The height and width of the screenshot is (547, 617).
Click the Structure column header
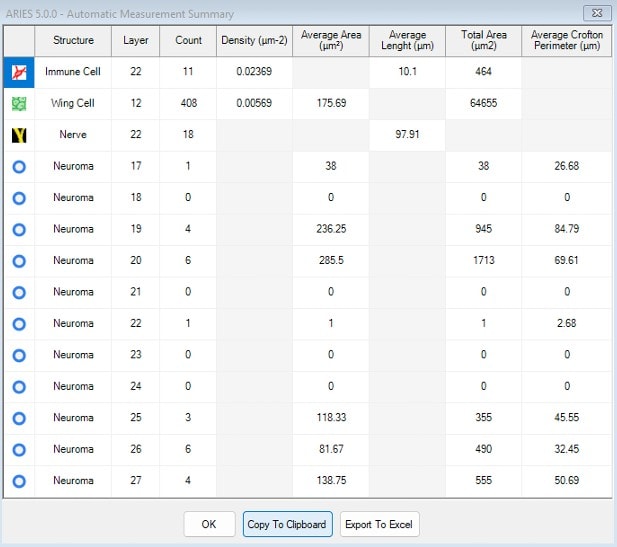pos(73,41)
